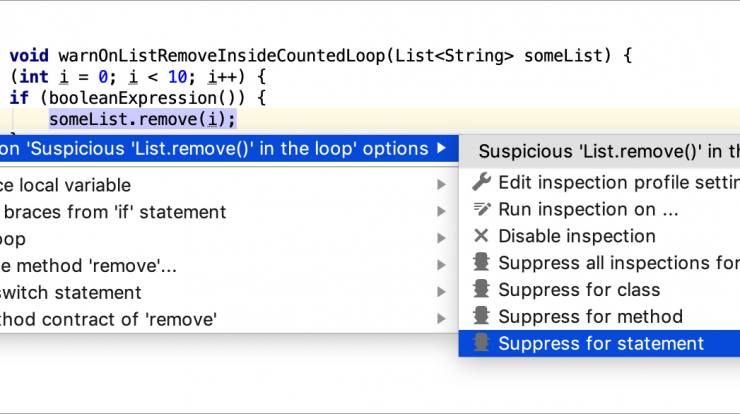
Task: Expand the method 'remove' submenu arrow
Action: click(441, 265)
